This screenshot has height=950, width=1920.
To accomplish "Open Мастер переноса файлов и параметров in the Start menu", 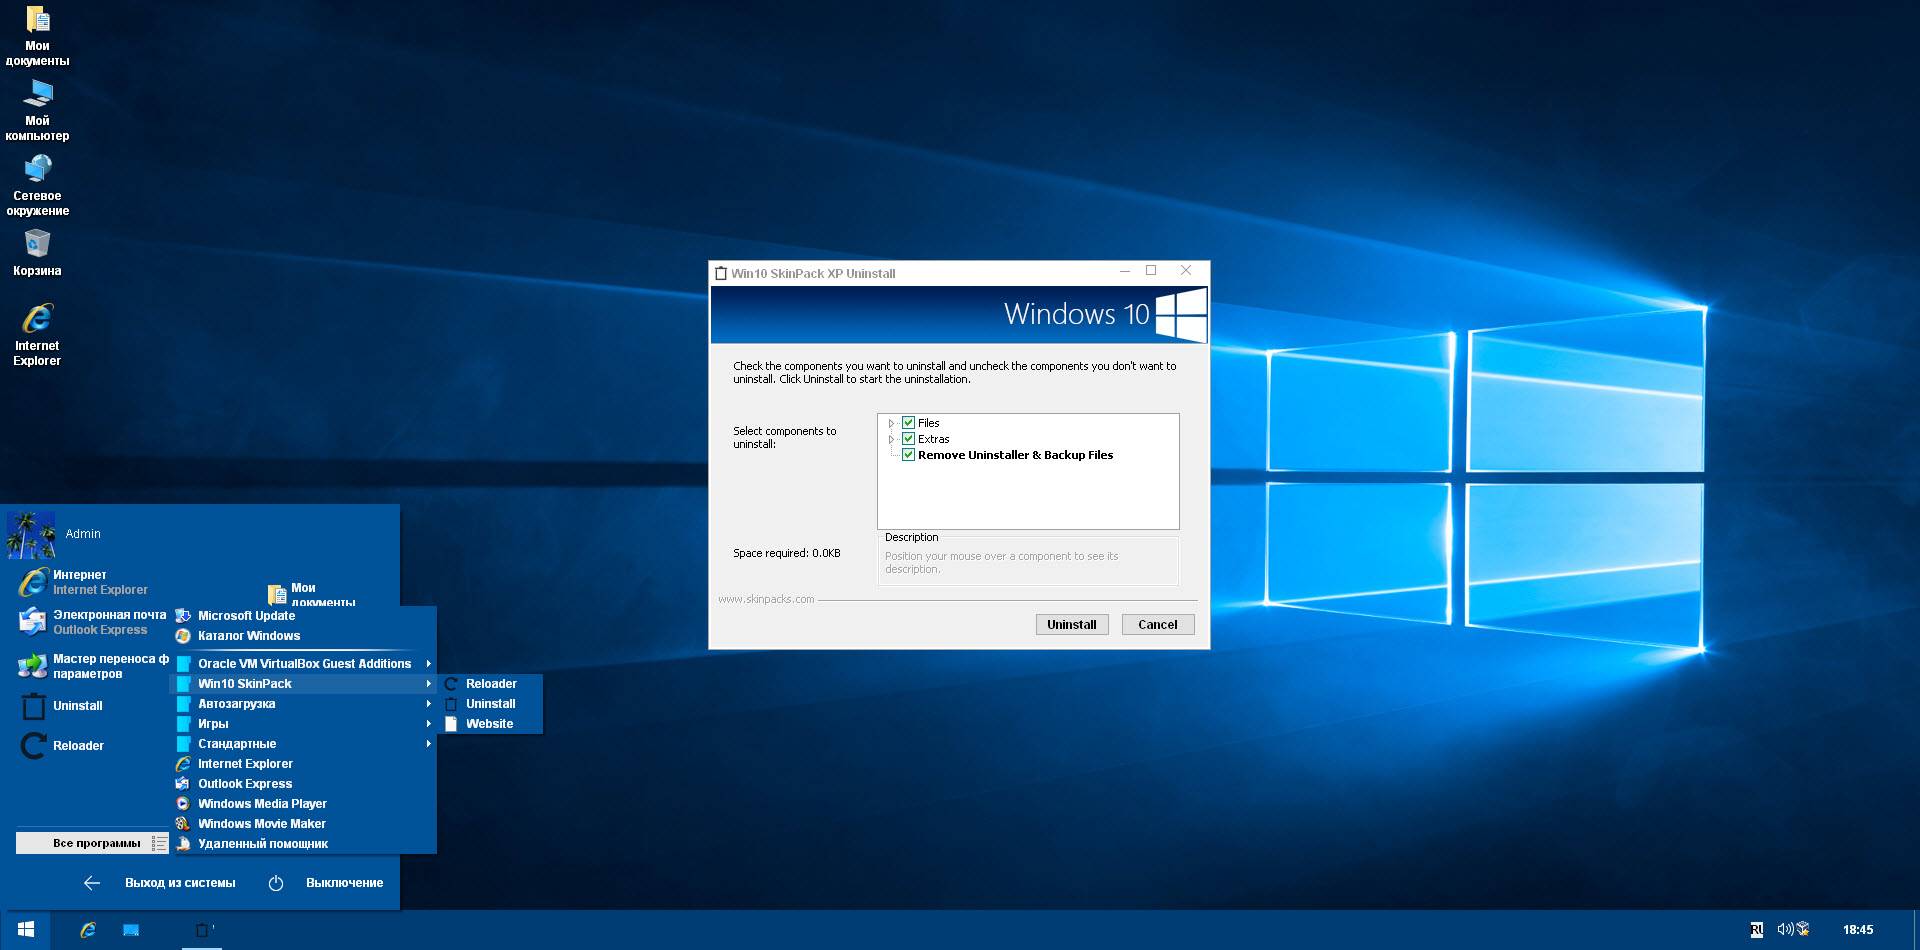I will click(93, 666).
